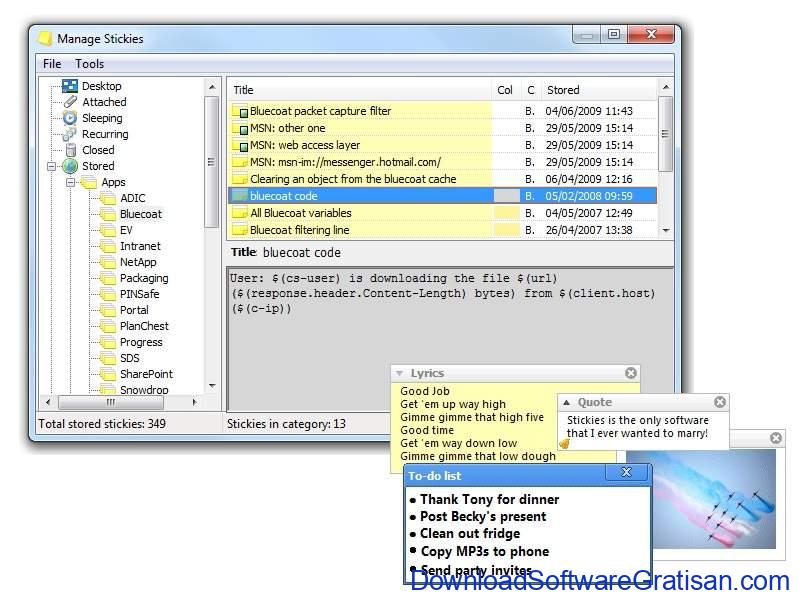Image resolution: width=800 pixels, height=600 pixels.
Task: Click note icon of MSN: web access layer
Action: [240, 145]
